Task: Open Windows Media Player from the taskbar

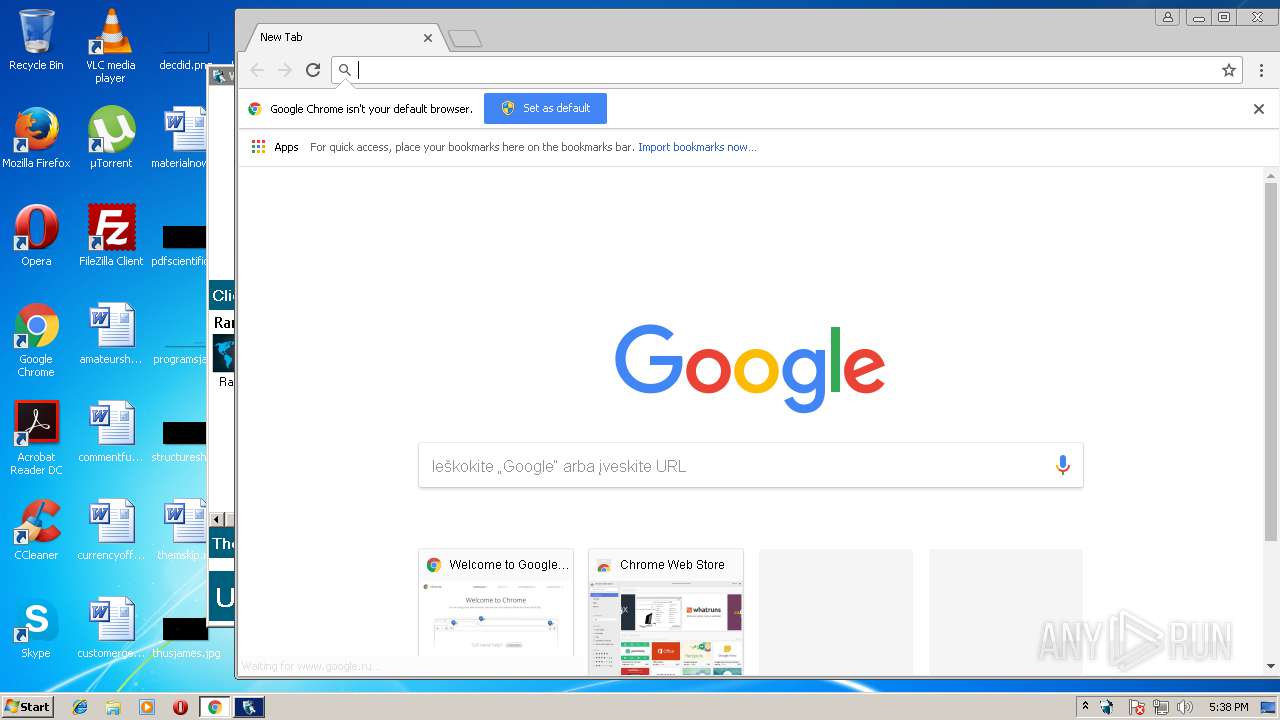Action: pyautogui.click(x=147, y=707)
